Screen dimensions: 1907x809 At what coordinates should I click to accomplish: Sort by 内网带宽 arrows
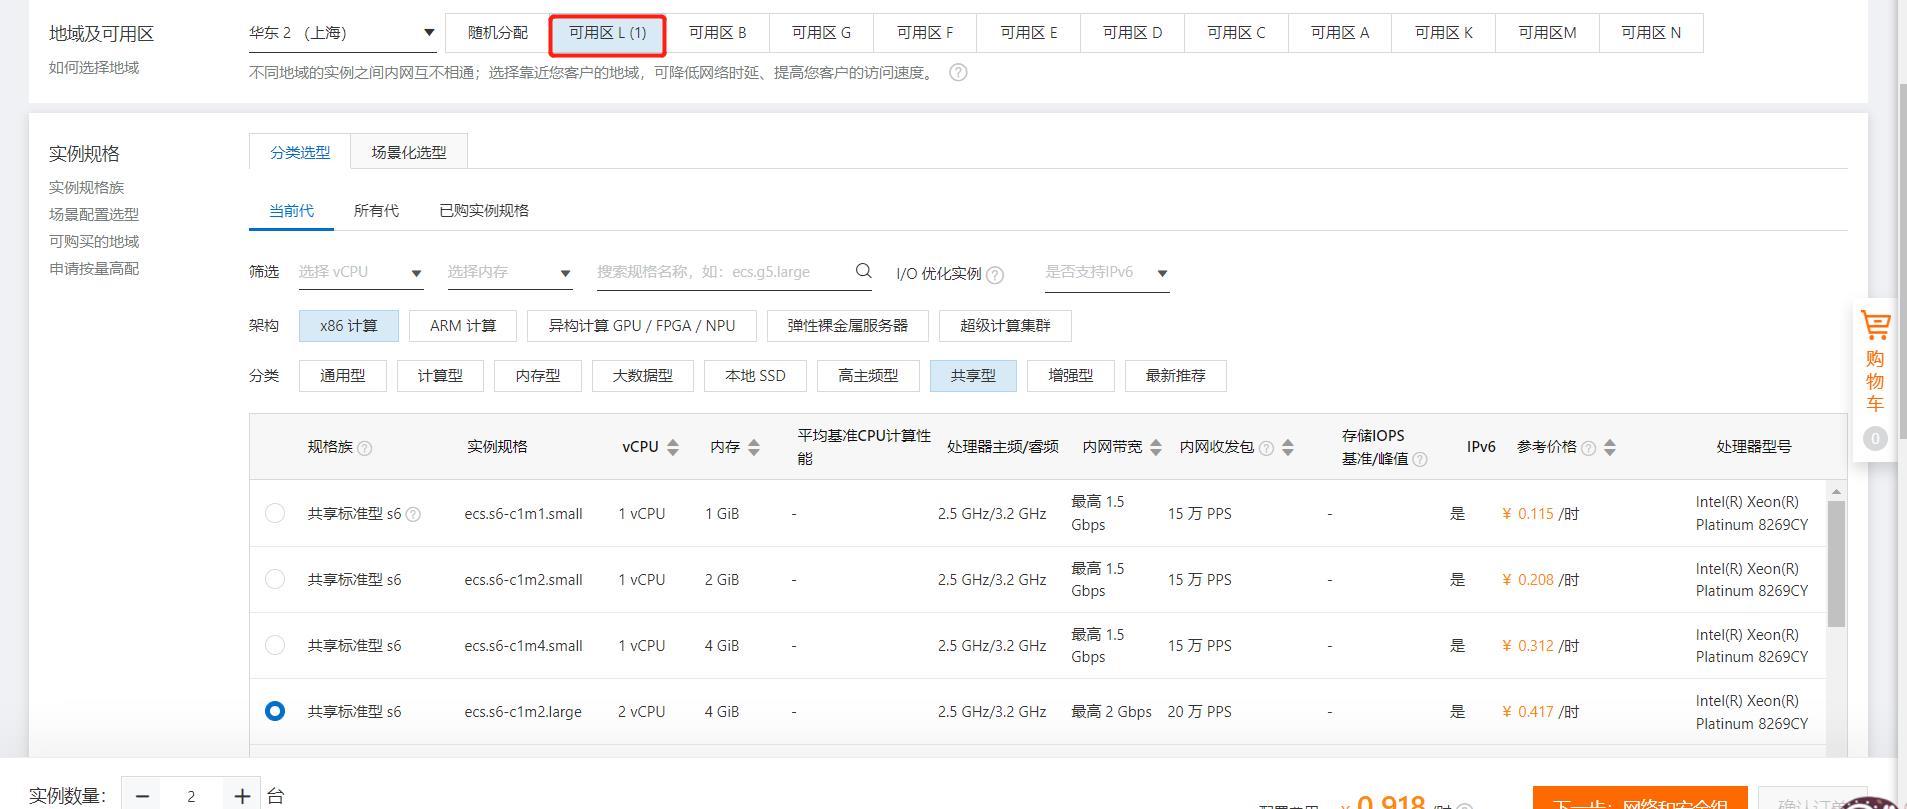click(1156, 448)
